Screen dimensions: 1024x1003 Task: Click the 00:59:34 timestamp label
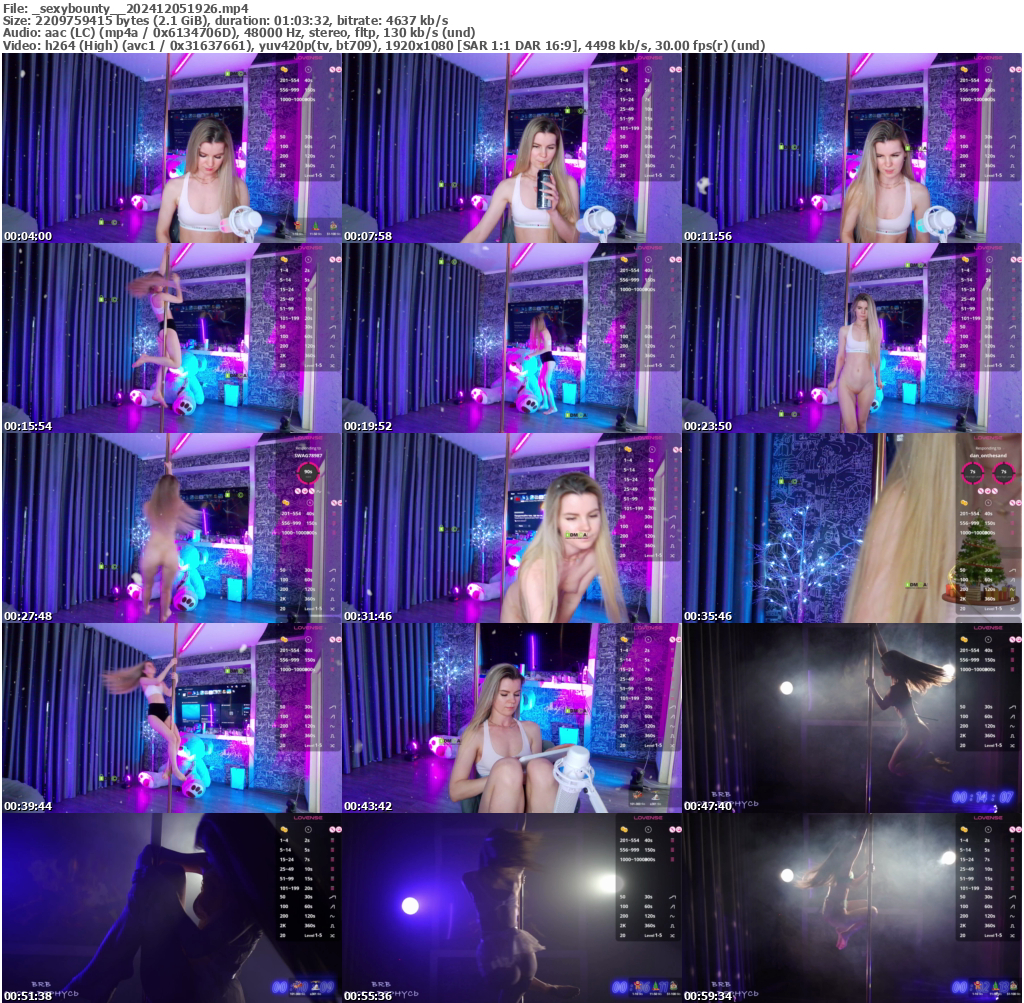click(708, 996)
